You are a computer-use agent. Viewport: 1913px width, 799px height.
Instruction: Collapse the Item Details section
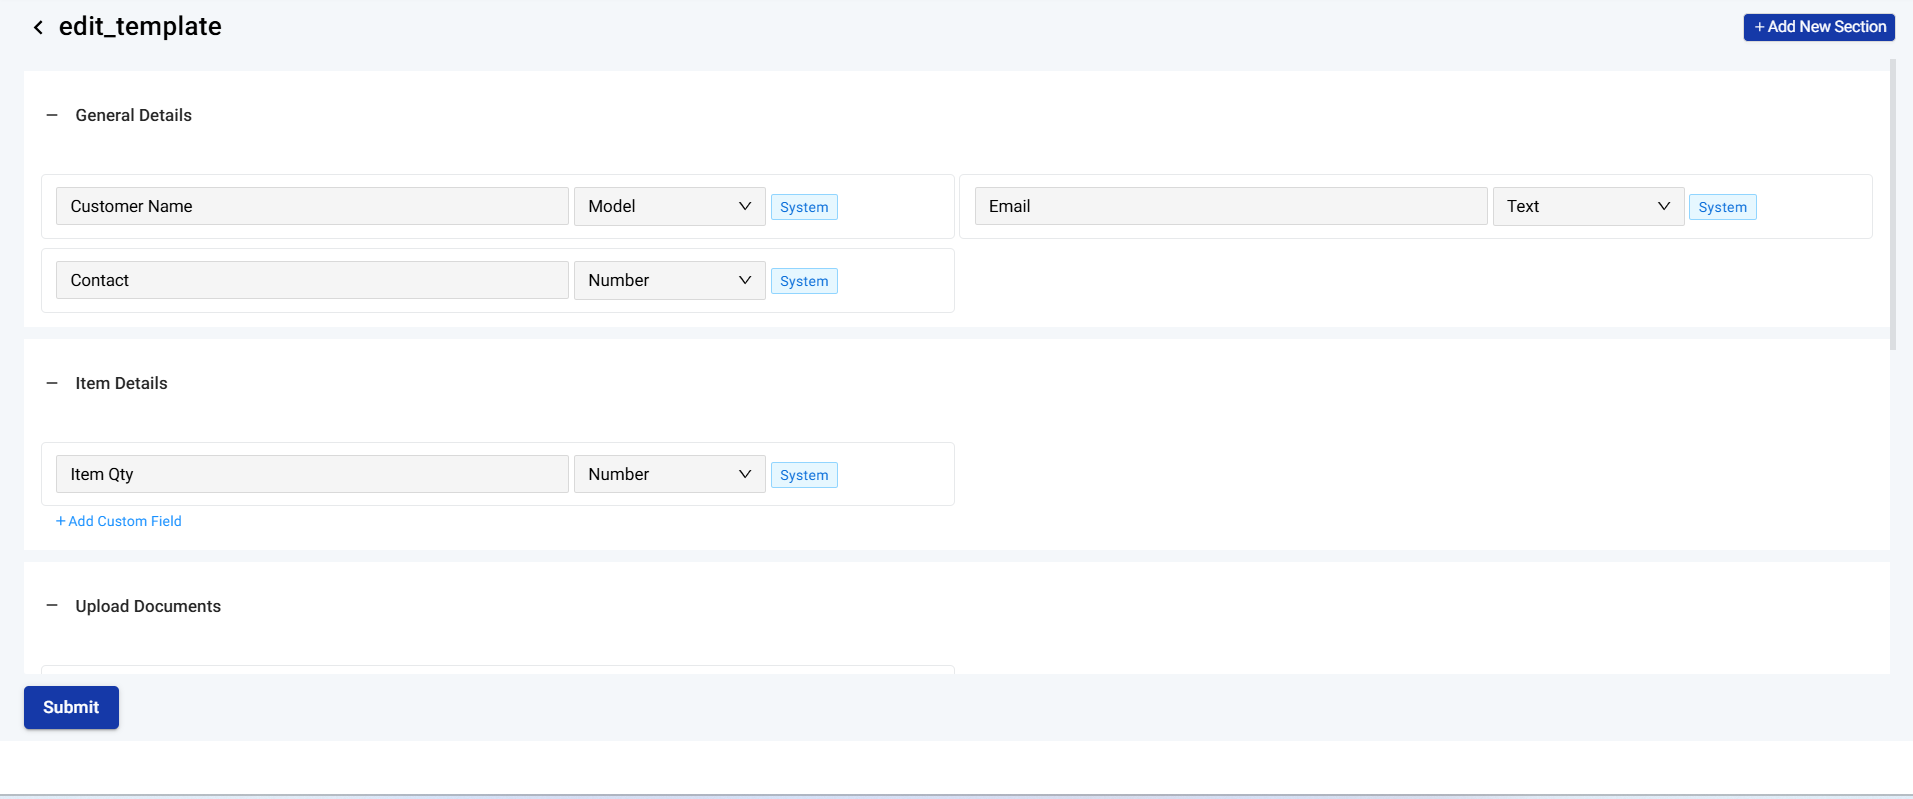[x=52, y=384]
